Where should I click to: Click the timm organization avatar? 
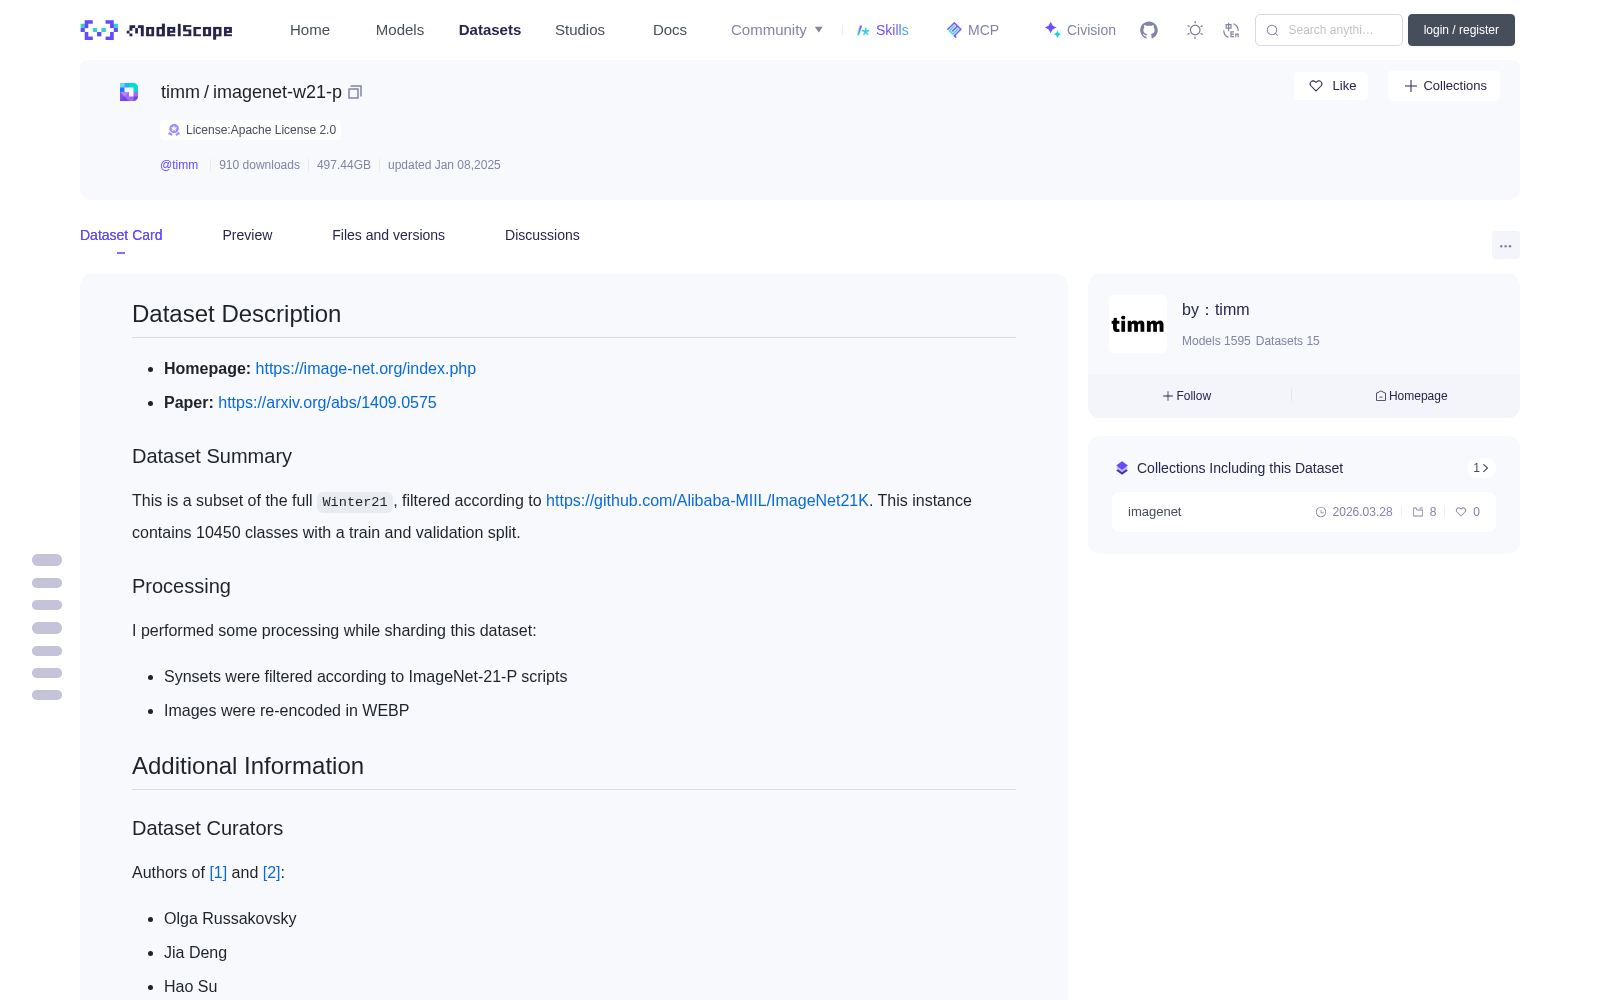(x=1138, y=324)
